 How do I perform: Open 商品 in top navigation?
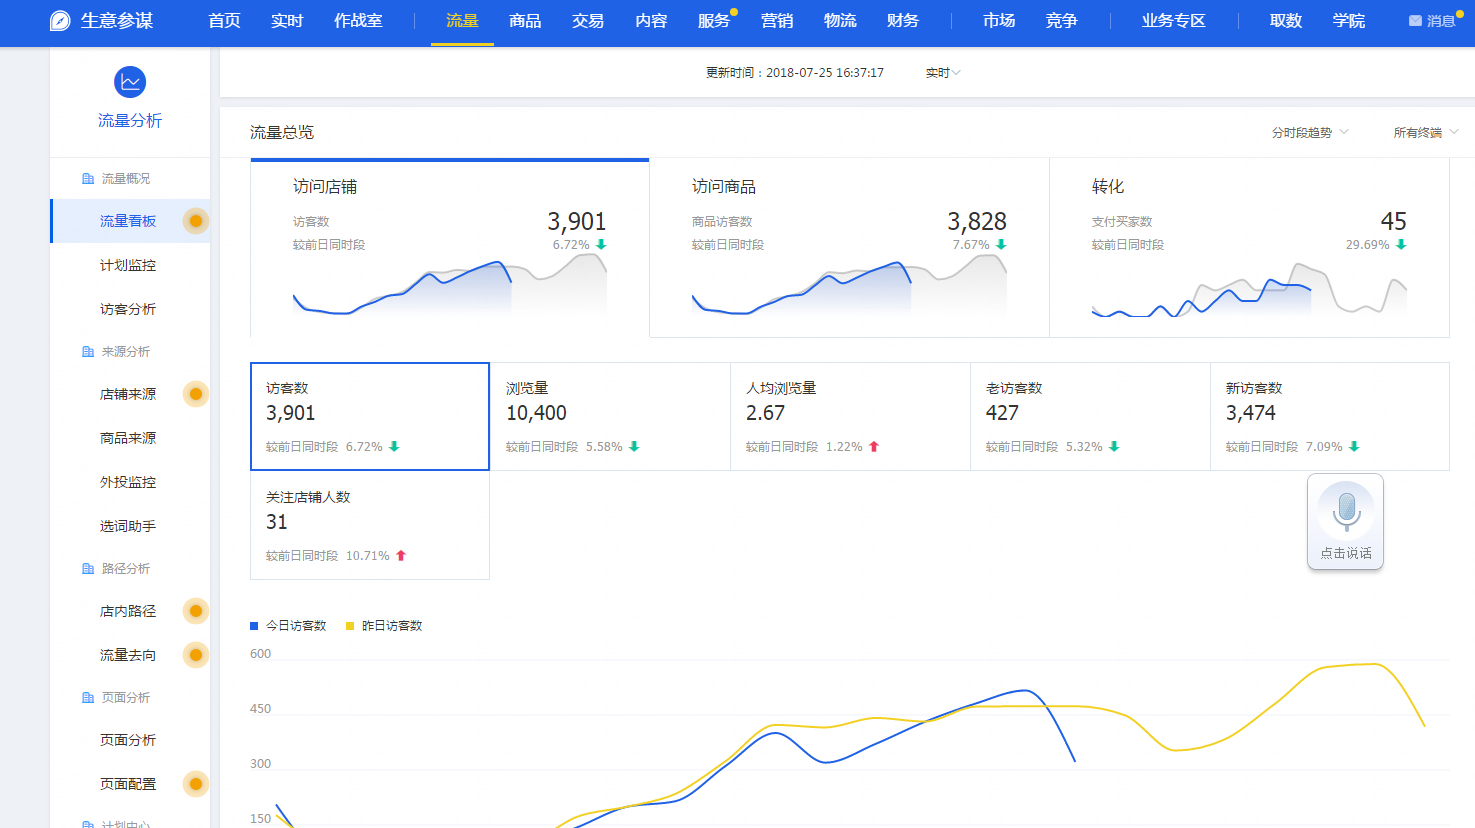(x=525, y=21)
